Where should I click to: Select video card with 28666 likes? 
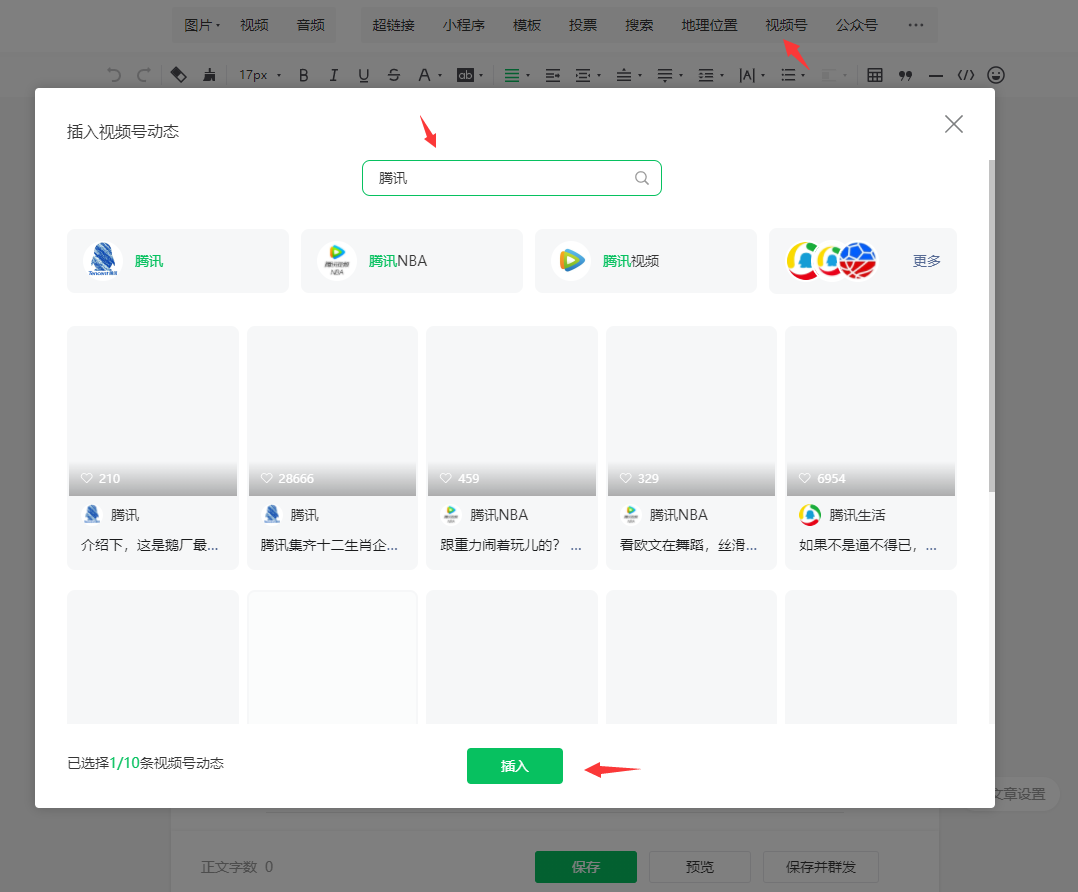(x=332, y=448)
